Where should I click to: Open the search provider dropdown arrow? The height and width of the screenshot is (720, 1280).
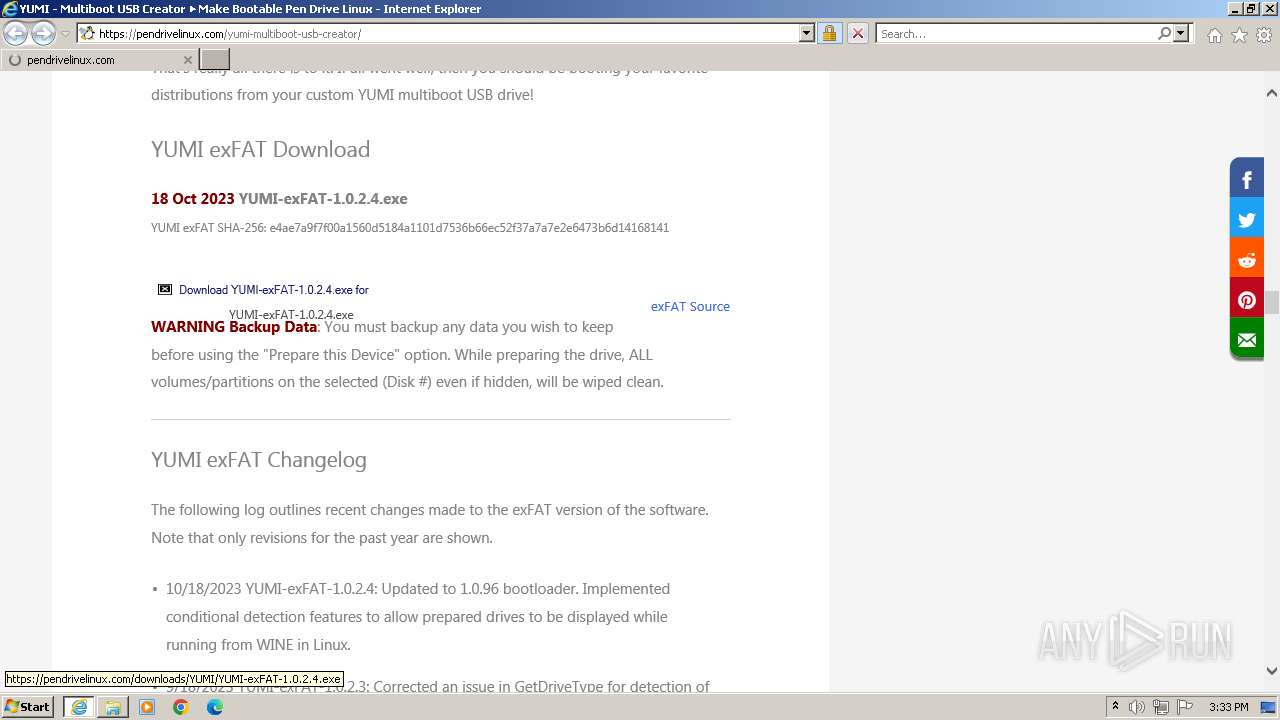(x=1181, y=33)
